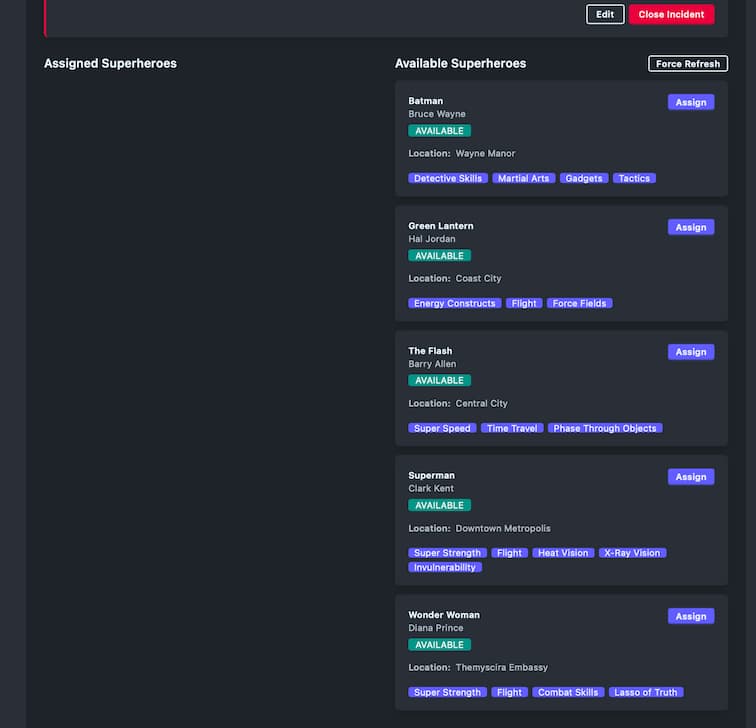The image size is (756, 728).
Task: Select the Phase Through Objects tag
Action: 605,428
